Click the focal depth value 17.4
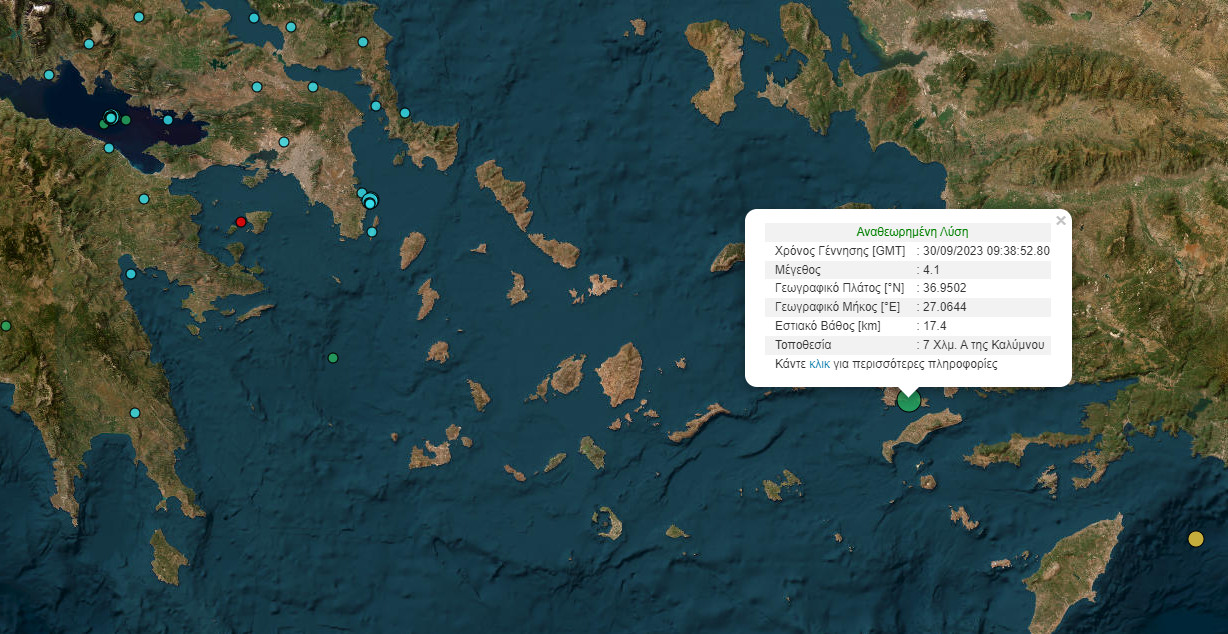This screenshot has height=634, width=1228. [935, 327]
